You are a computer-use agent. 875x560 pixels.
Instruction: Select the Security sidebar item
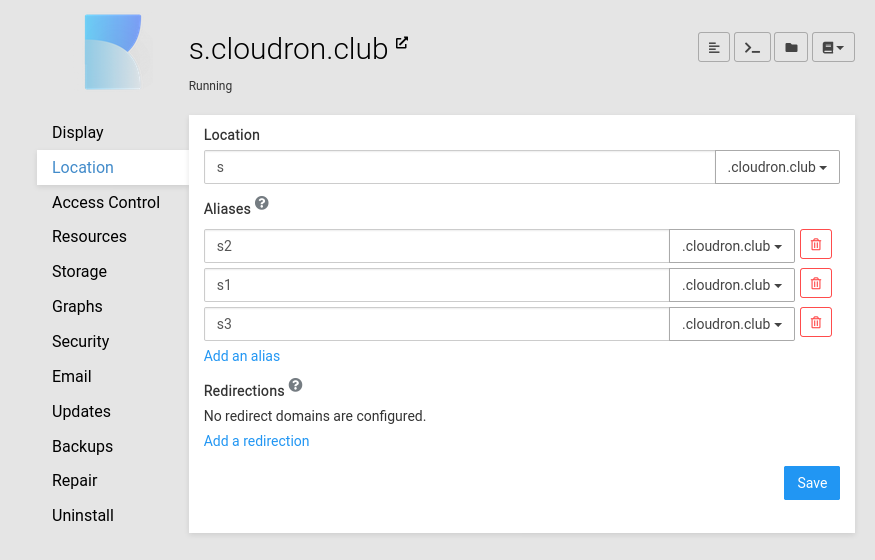(x=81, y=341)
